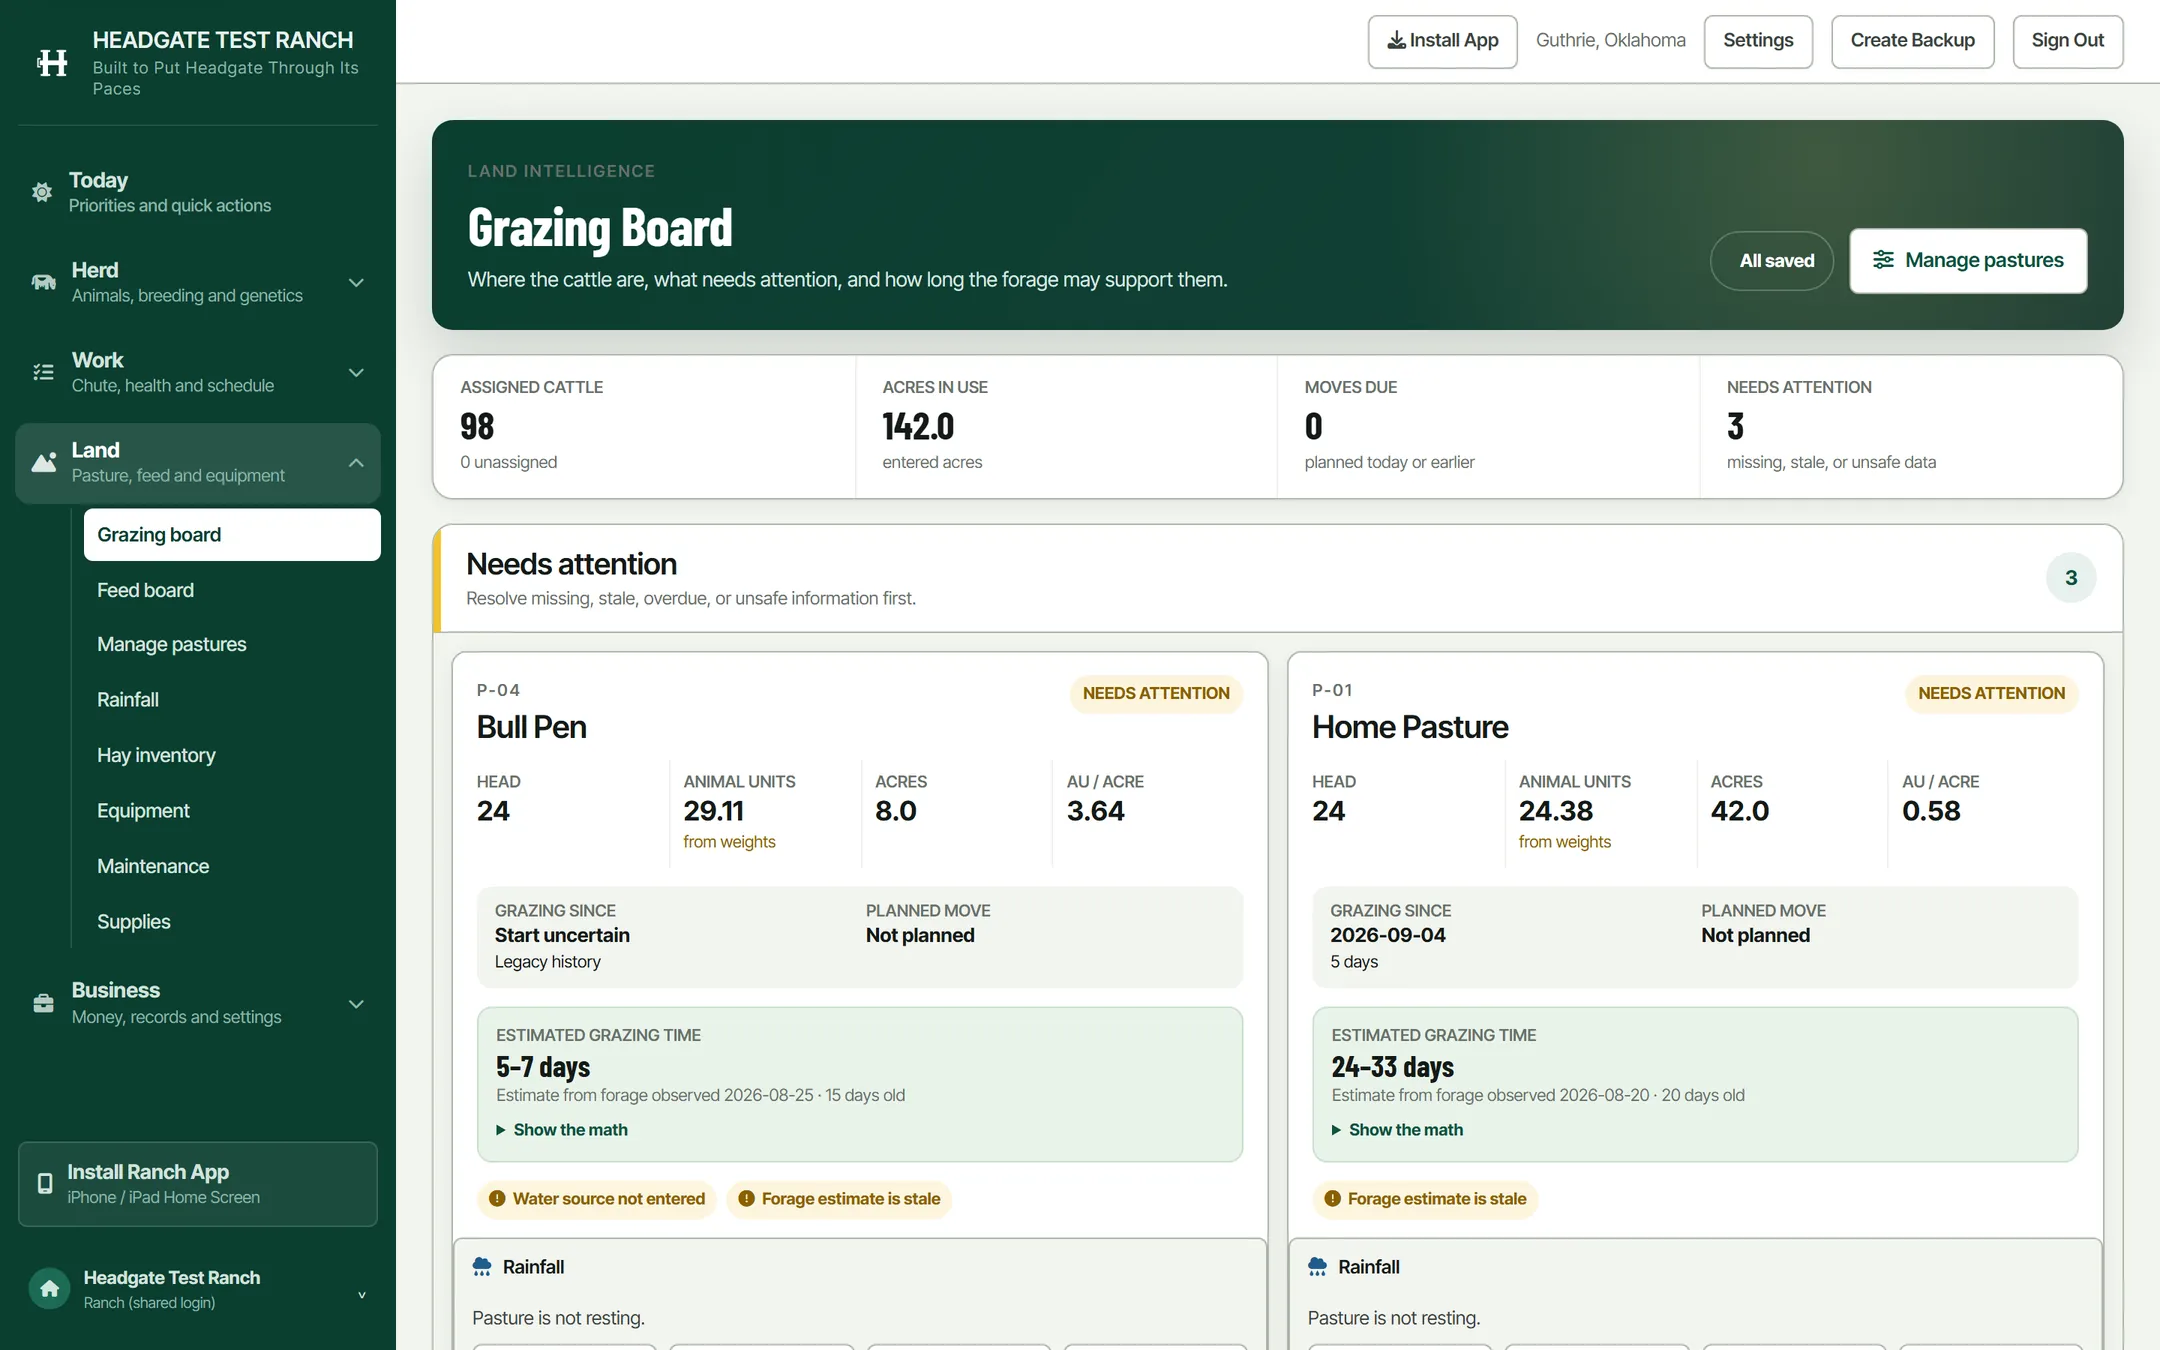Click the Animal Units value 24.38

tap(1556, 811)
